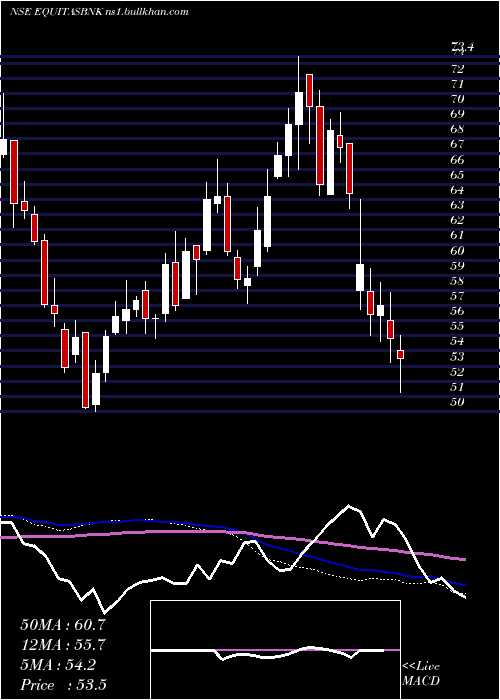Click the NSE EQUITASBNK chart title
This screenshot has height=700, width=500.
pyautogui.click(x=99, y=12)
